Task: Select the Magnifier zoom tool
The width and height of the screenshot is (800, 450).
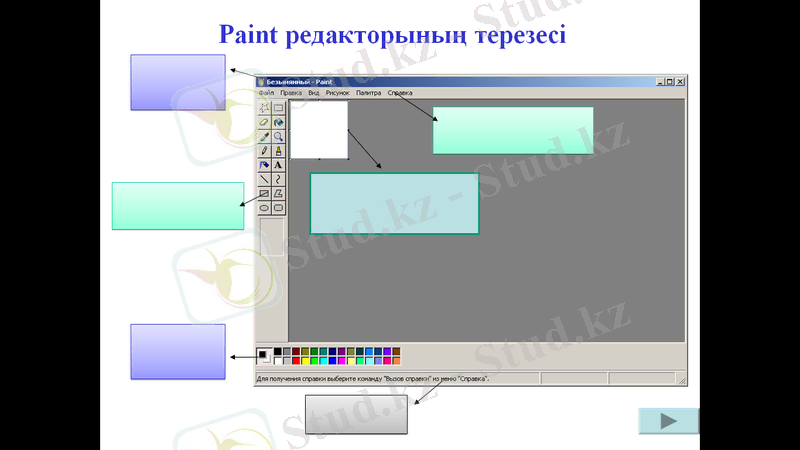Action: pyautogui.click(x=279, y=136)
